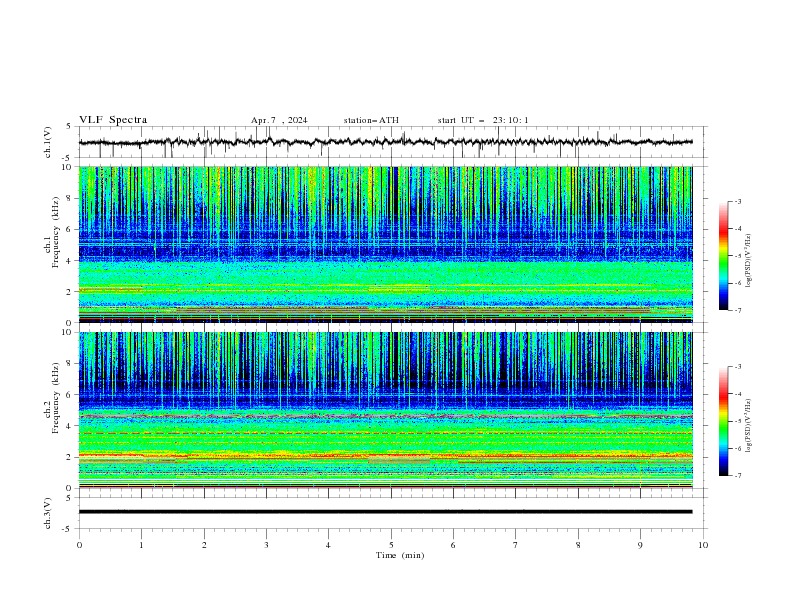Click the ch.1 waveform trace panel
Image resolution: width=792 pixels, height=612 pixels.
point(393,142)
